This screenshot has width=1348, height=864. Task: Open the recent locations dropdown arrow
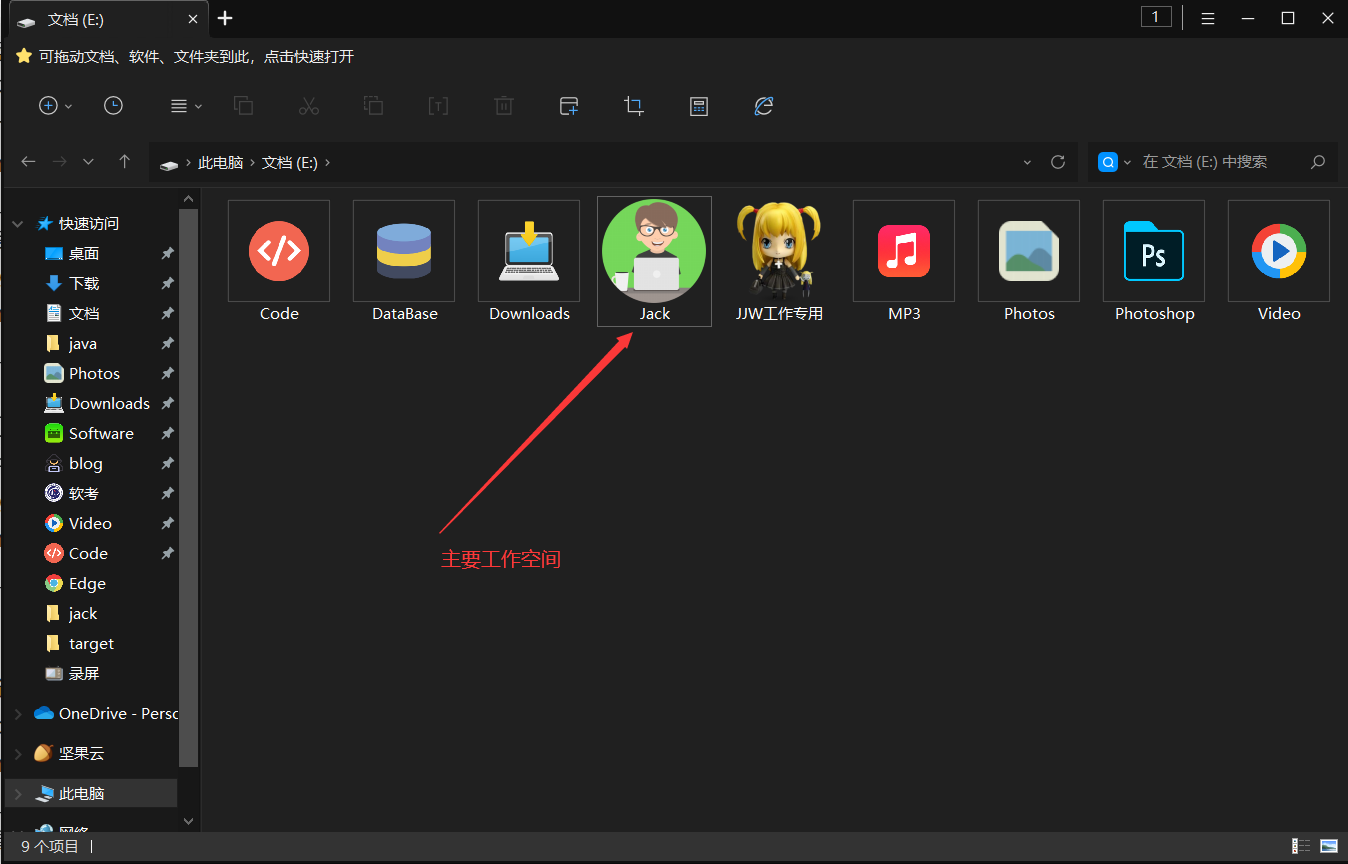(x=88, y=162)
